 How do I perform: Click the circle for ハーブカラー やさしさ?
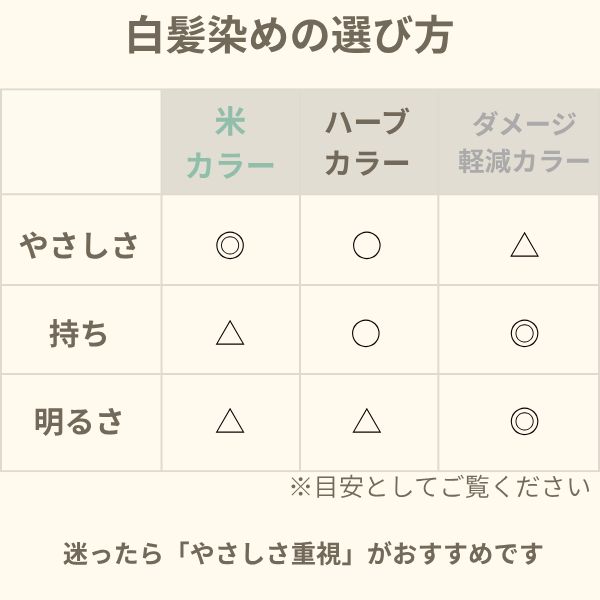[x=366, y=245]
